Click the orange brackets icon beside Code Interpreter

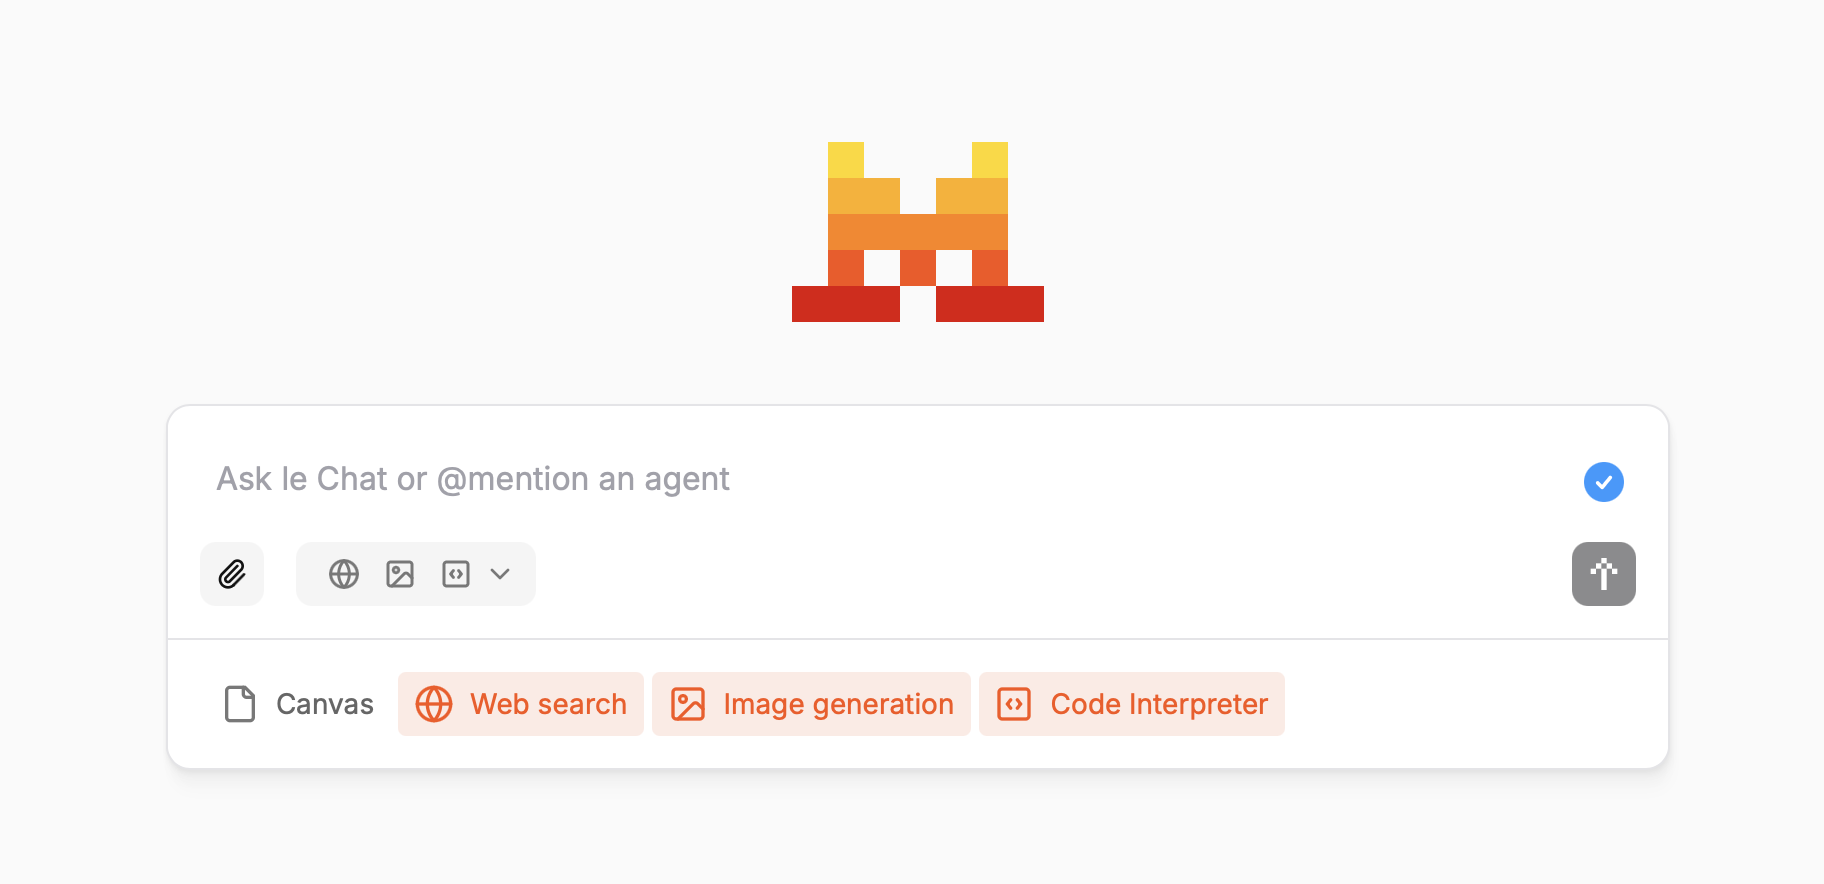click(x=1014, y=704)
